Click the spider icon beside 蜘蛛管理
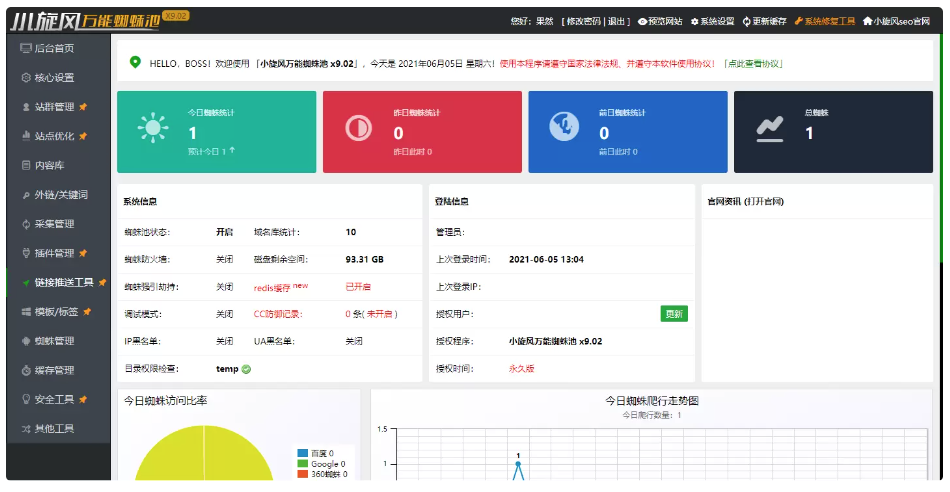The image size is (950, 492). (26, 341)
